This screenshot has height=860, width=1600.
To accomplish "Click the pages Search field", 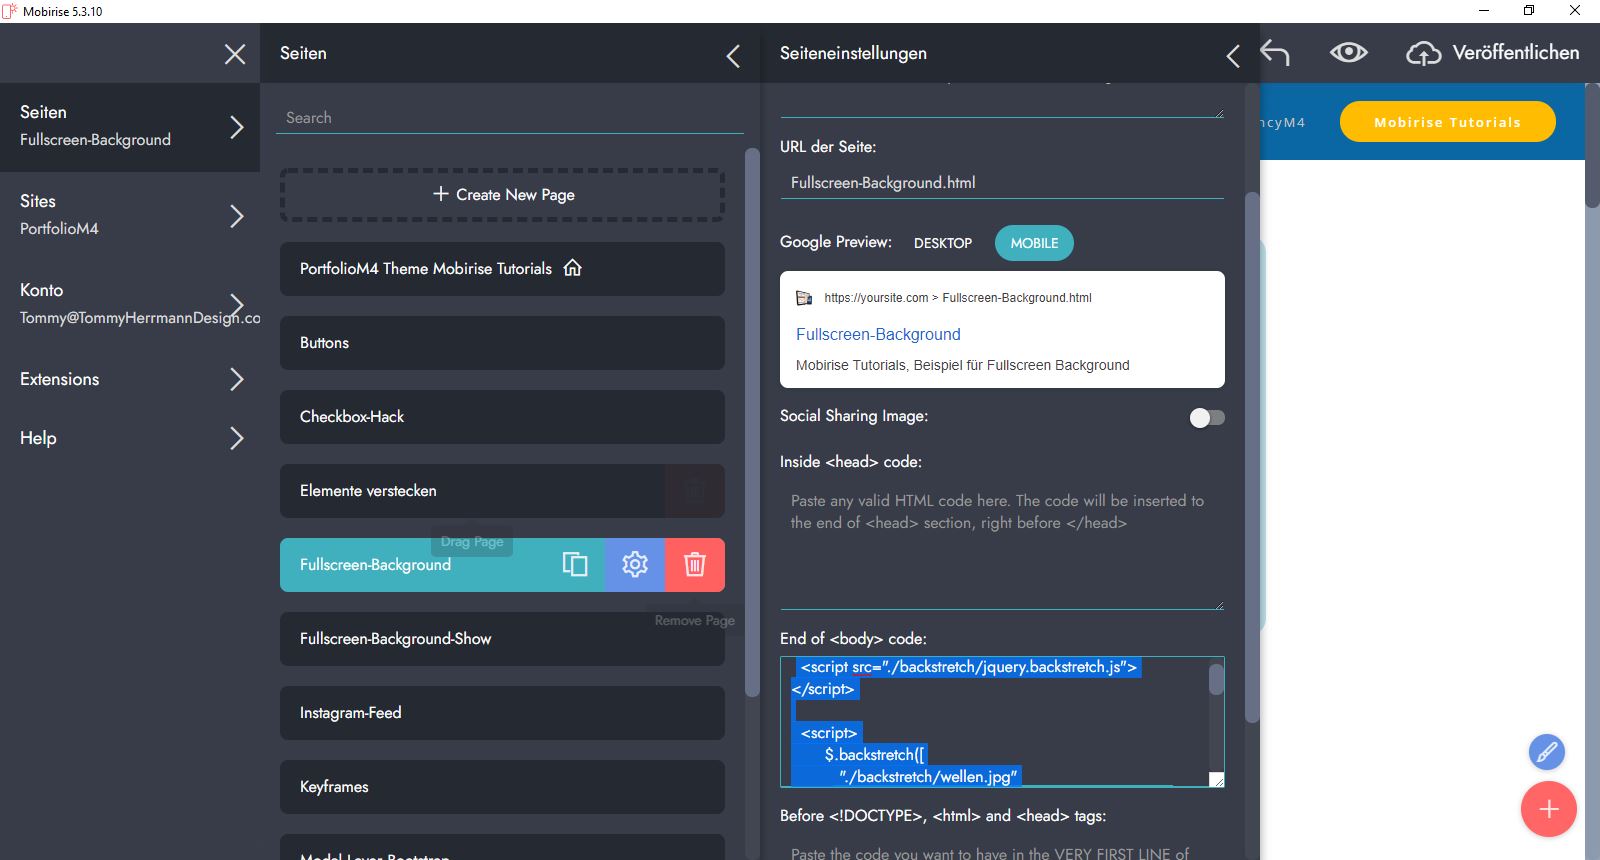I will coord(509,118).
